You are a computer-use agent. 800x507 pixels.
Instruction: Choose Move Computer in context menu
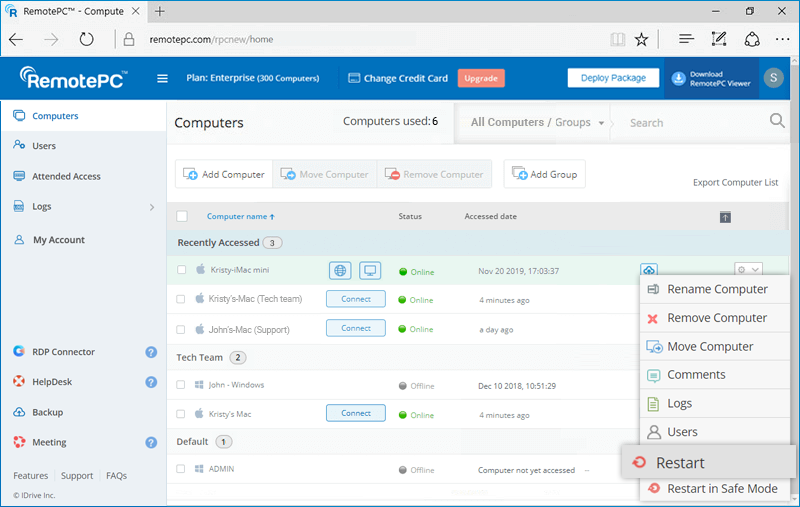pos(715,346)
